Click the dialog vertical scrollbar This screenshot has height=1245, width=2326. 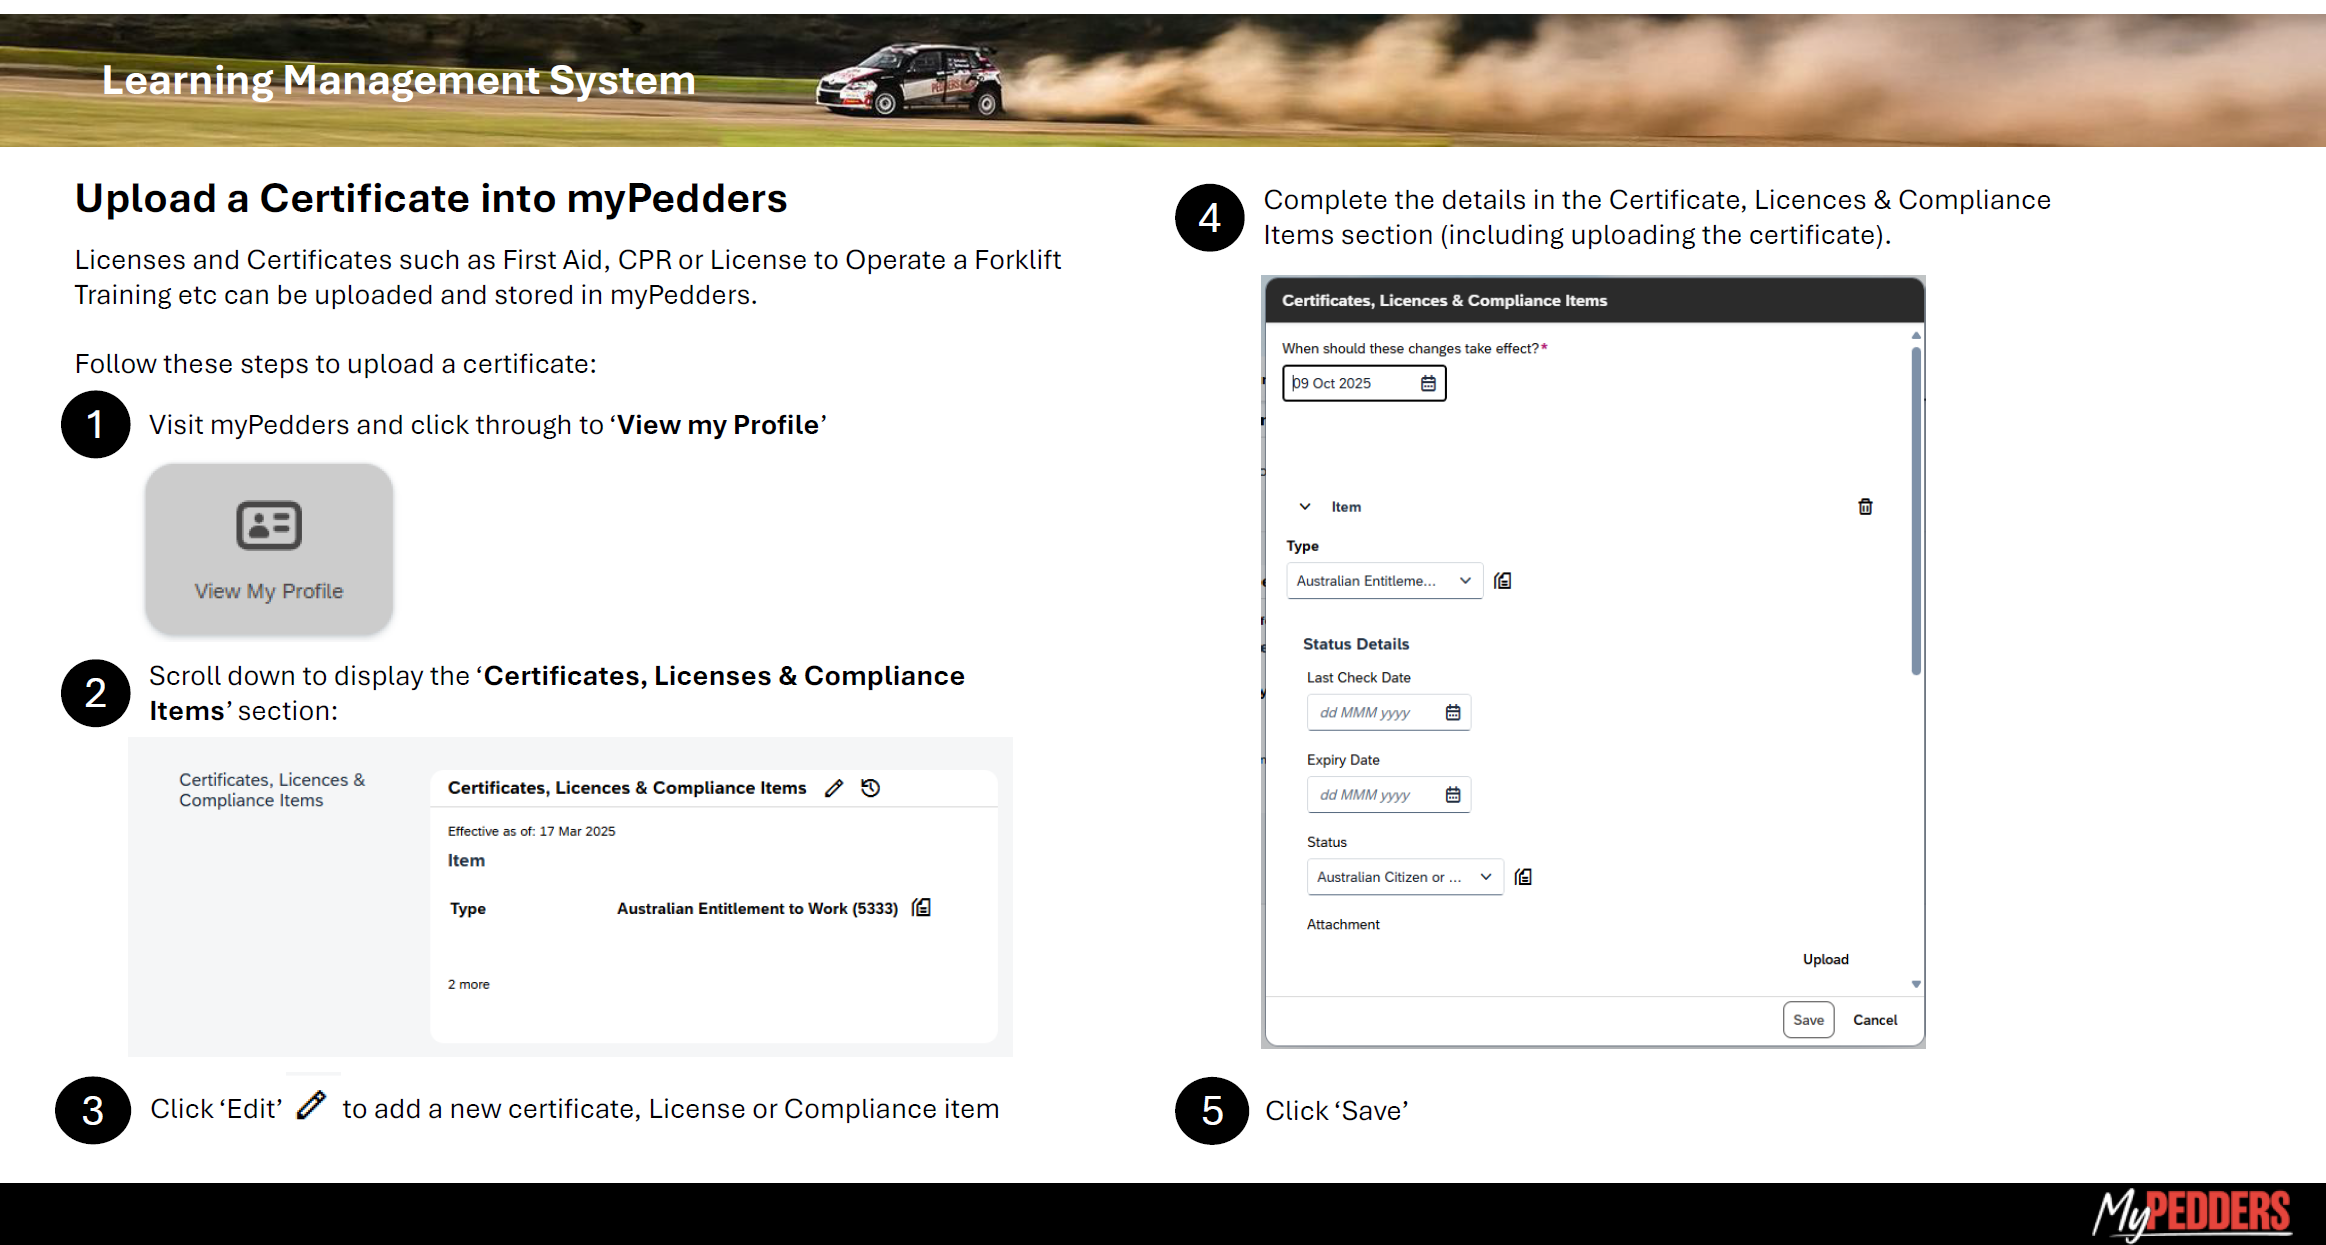[x=1916, y=510]
